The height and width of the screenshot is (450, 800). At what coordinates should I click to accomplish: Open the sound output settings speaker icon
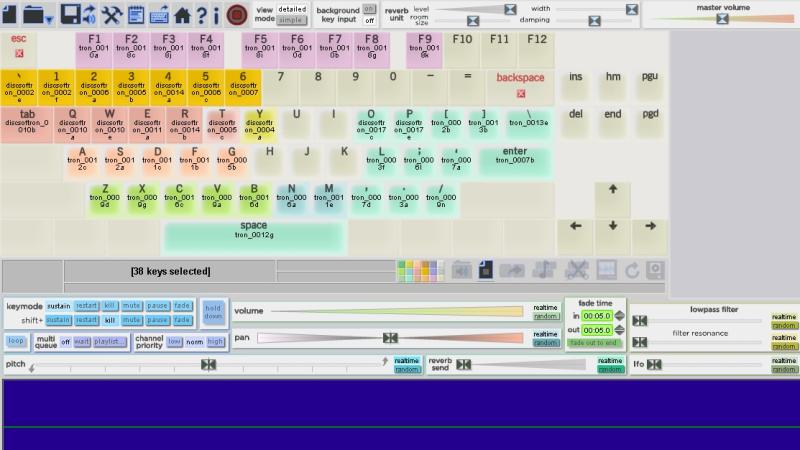tap(89, 14)
